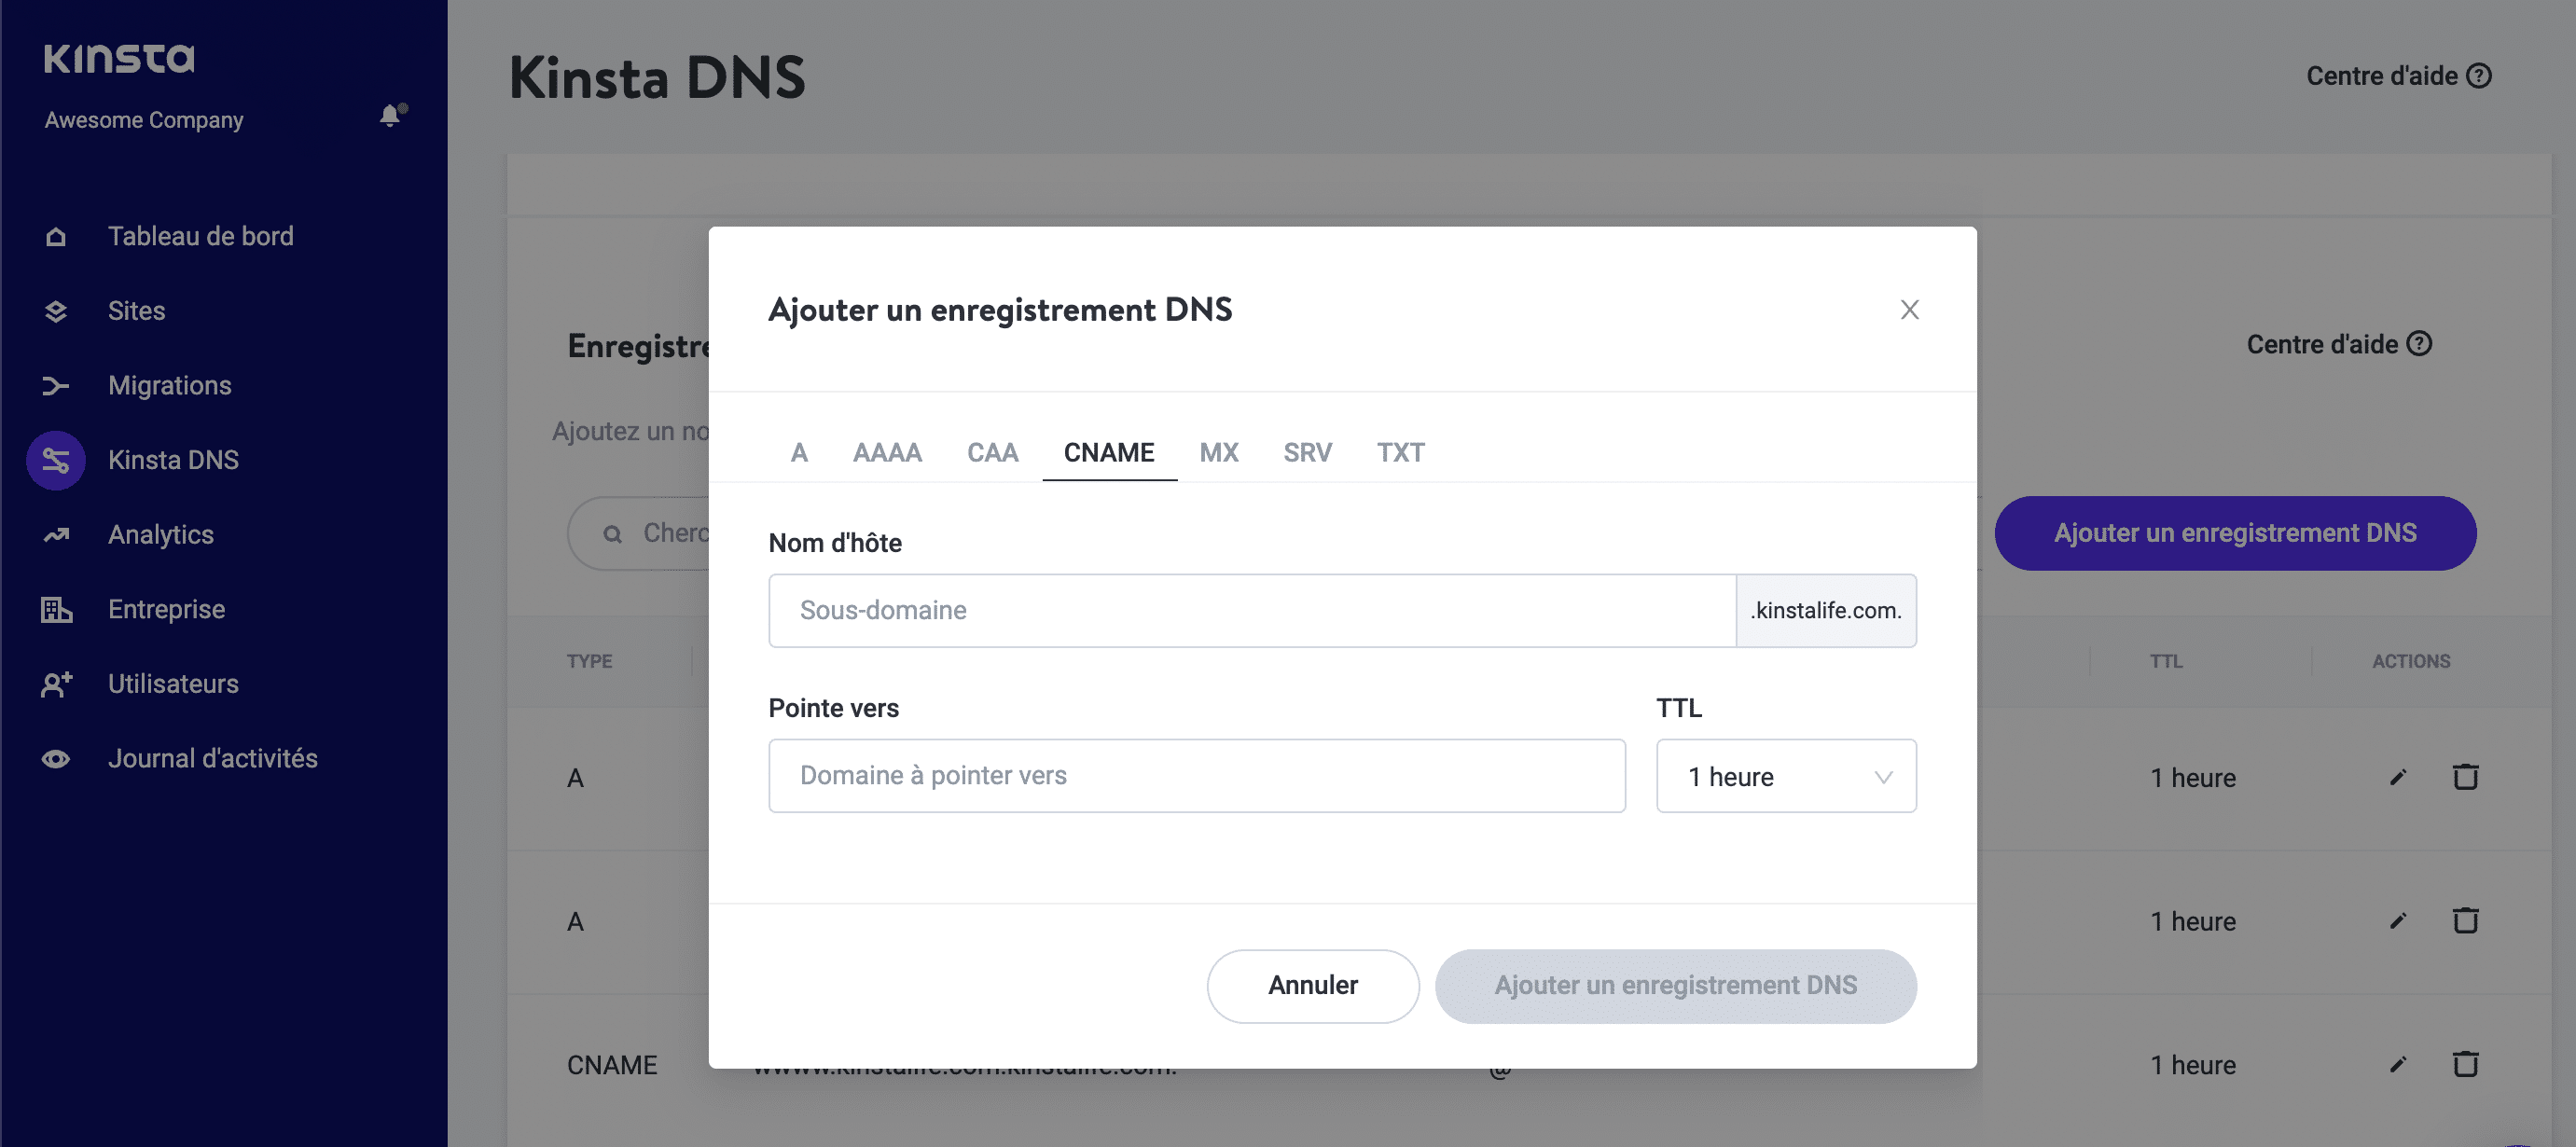Delete the CNAME record using trash icon

click(2465, 1064)
